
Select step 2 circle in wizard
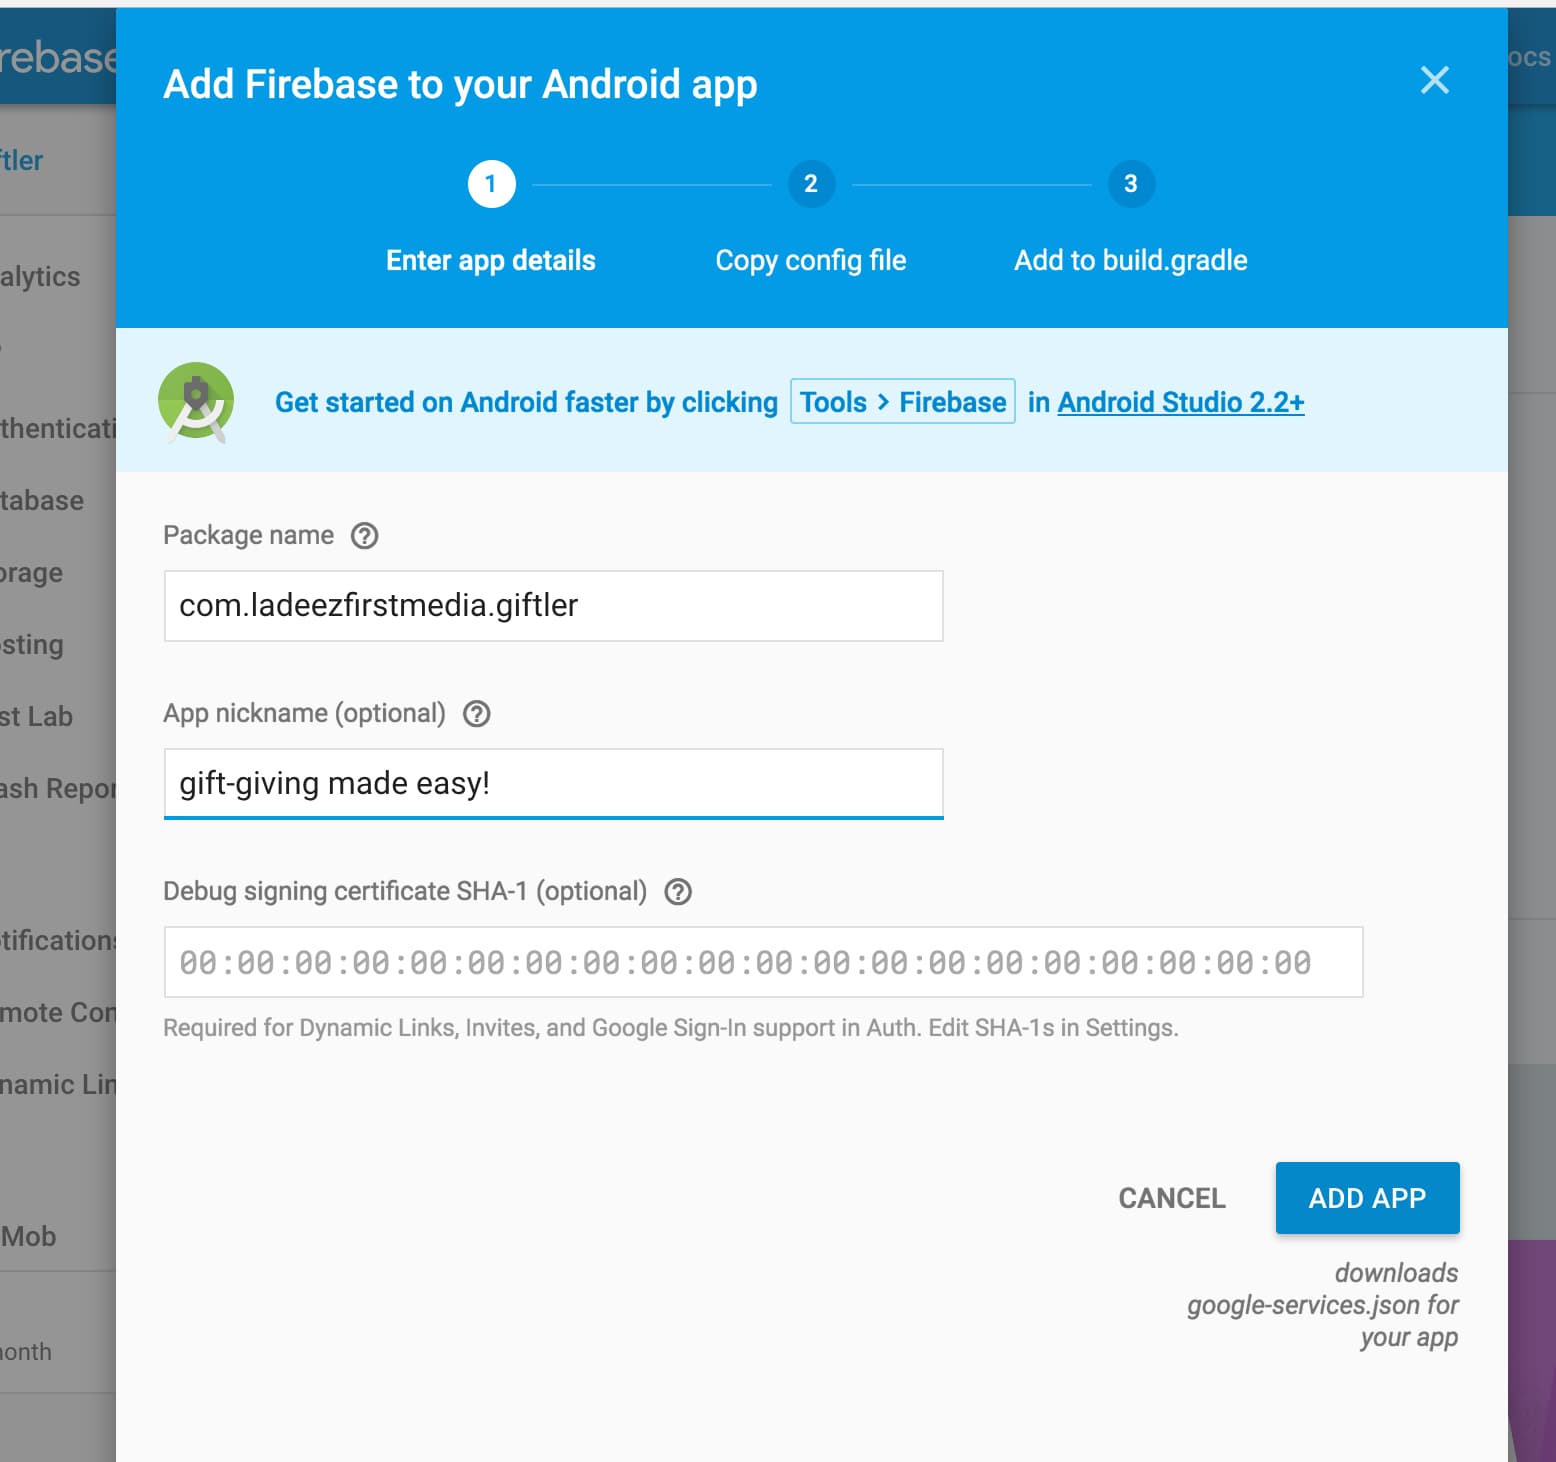click(x=811, y=184)
